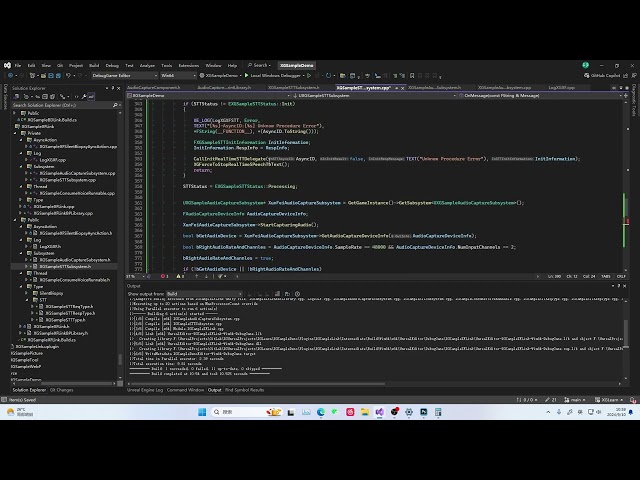Select XGSampleSTTReqType.h file
The height and width of the screenshot is (480, 640).
pyautogui.click(x=69, y=307)
